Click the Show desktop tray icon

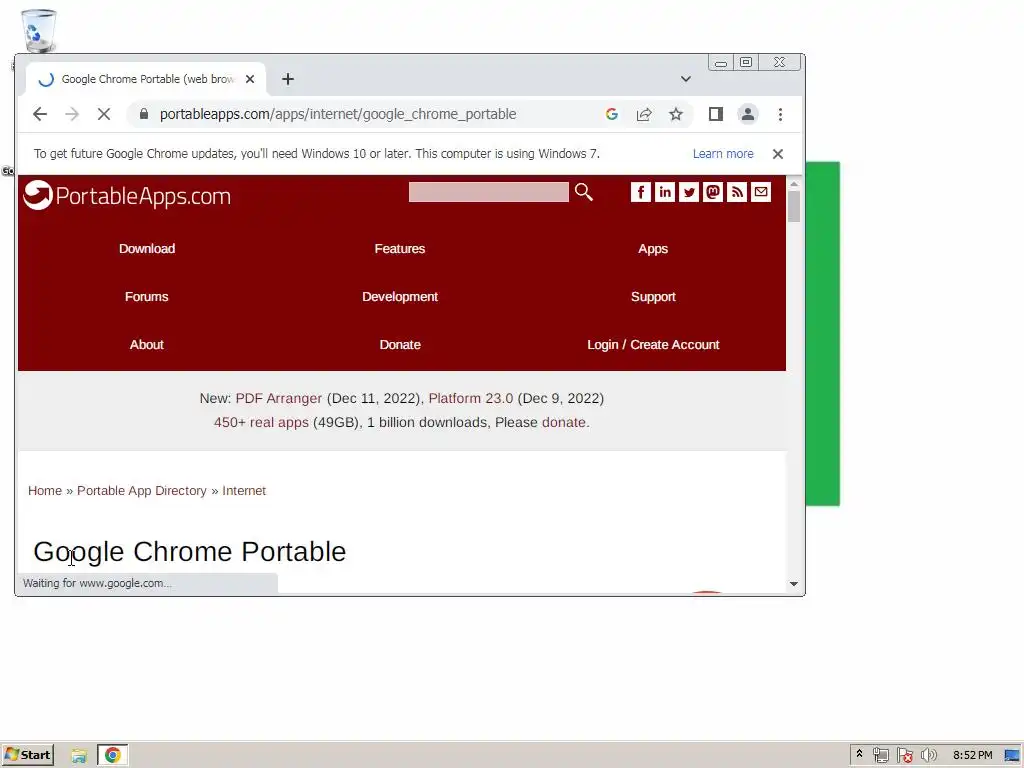click(1013, 756)
